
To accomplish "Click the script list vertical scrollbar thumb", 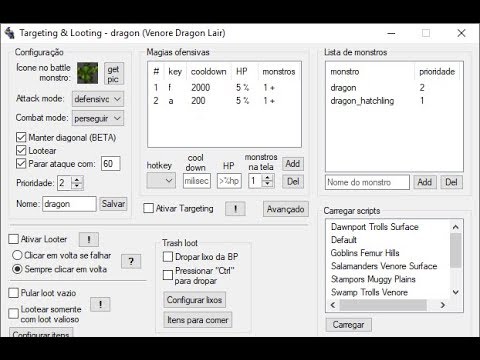I will [456, 250].
